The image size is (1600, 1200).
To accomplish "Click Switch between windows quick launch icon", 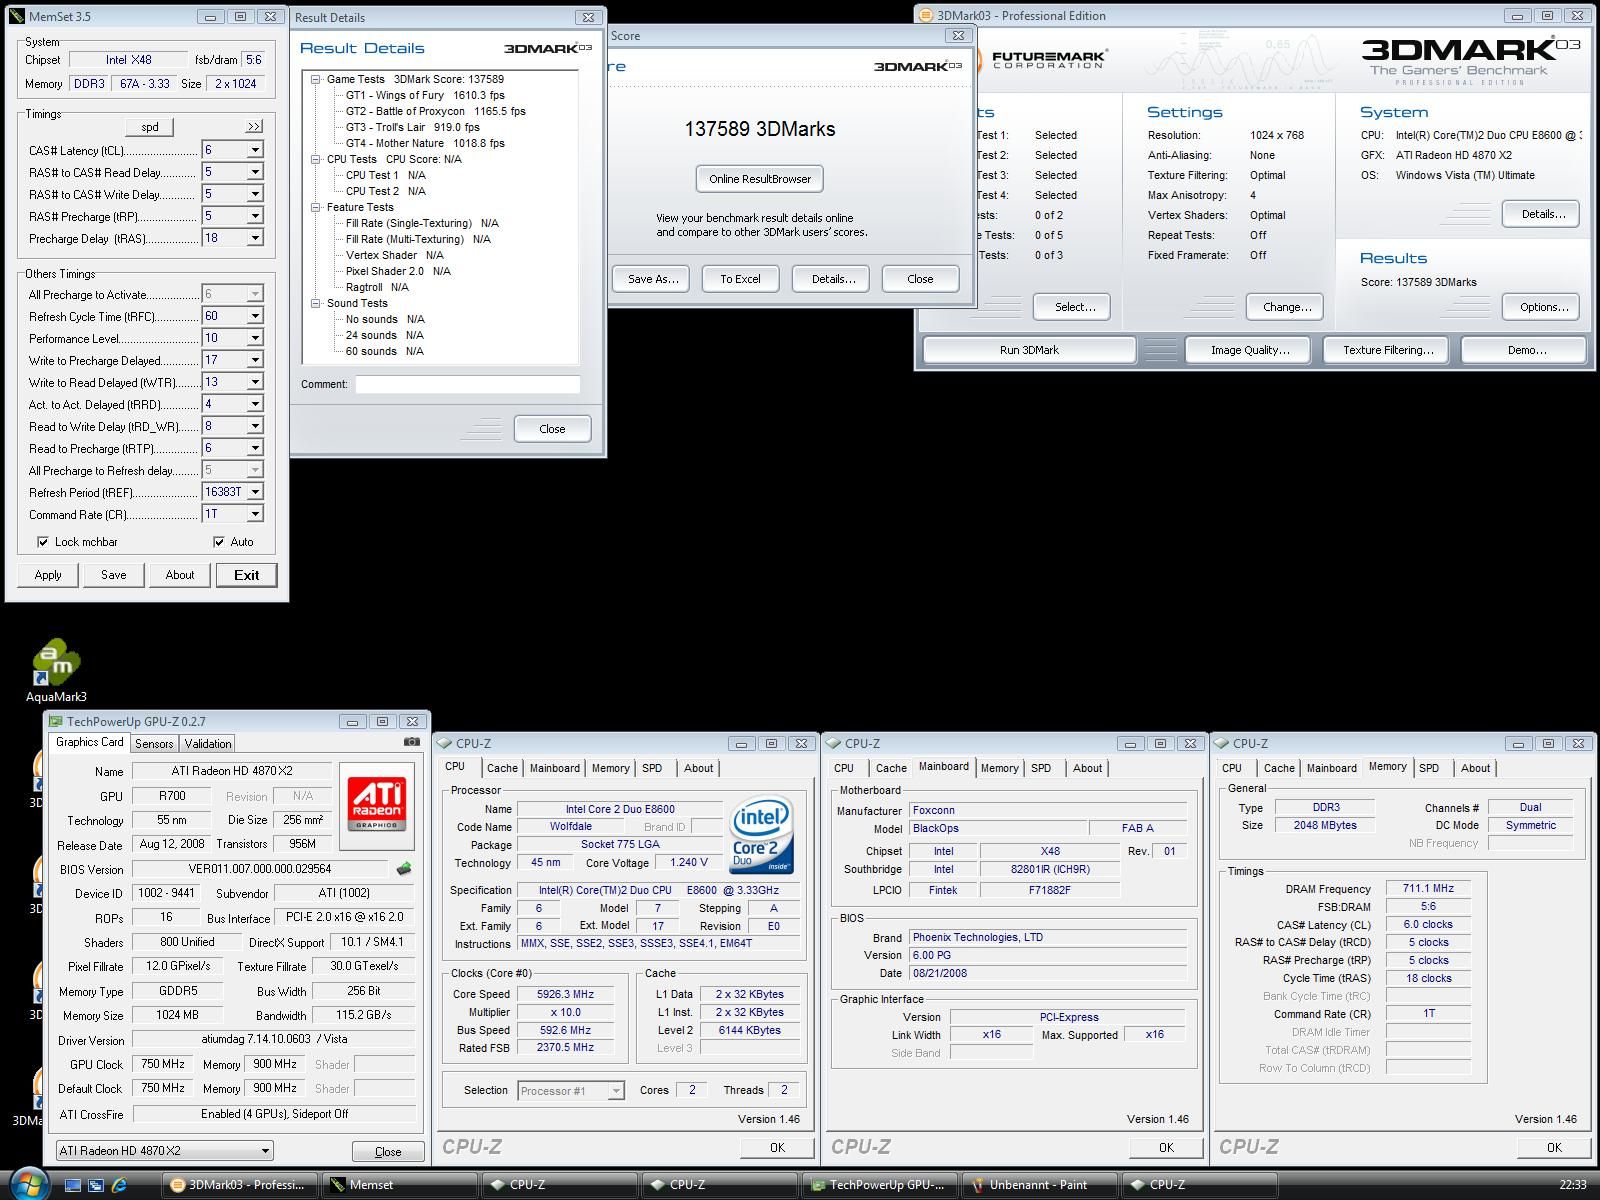I will 96,1185.
